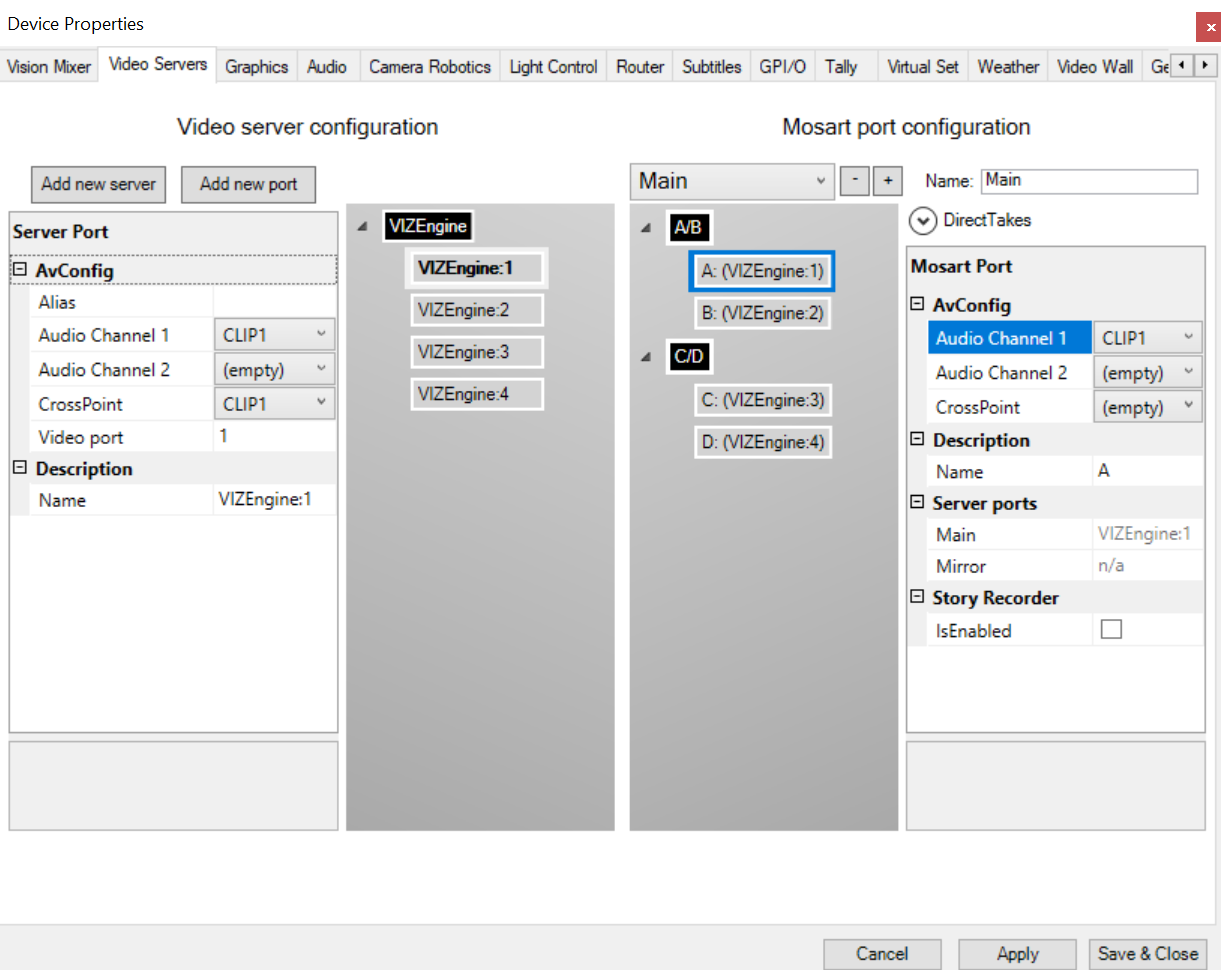Collapse the Server Port AvConfig section
This screenshot has height=970, width=1221.
[x=20, y=270]
